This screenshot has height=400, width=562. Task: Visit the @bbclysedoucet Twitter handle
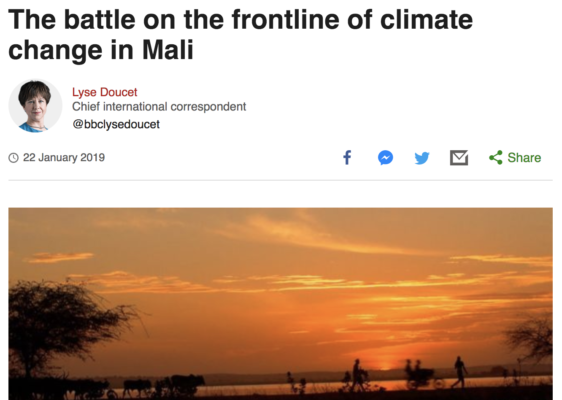[116, 124]
